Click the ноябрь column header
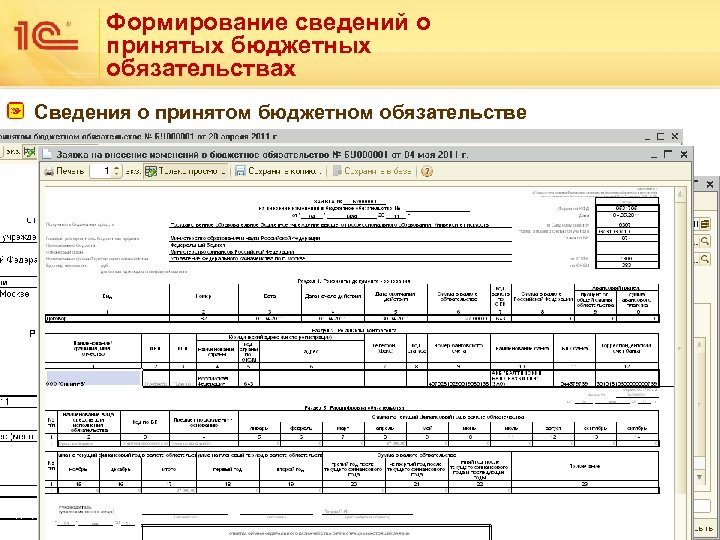This screenshot has width=720, height=540. [x=78, y=469]
